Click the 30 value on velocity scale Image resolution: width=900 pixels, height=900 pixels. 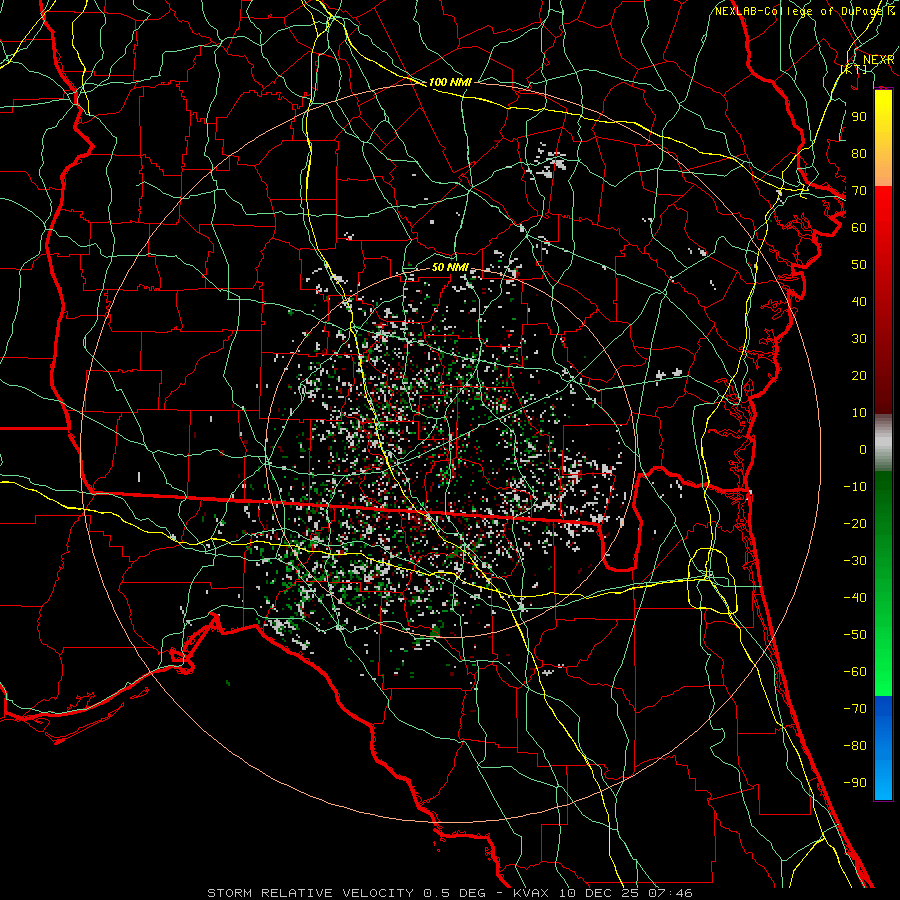[859, 339]
